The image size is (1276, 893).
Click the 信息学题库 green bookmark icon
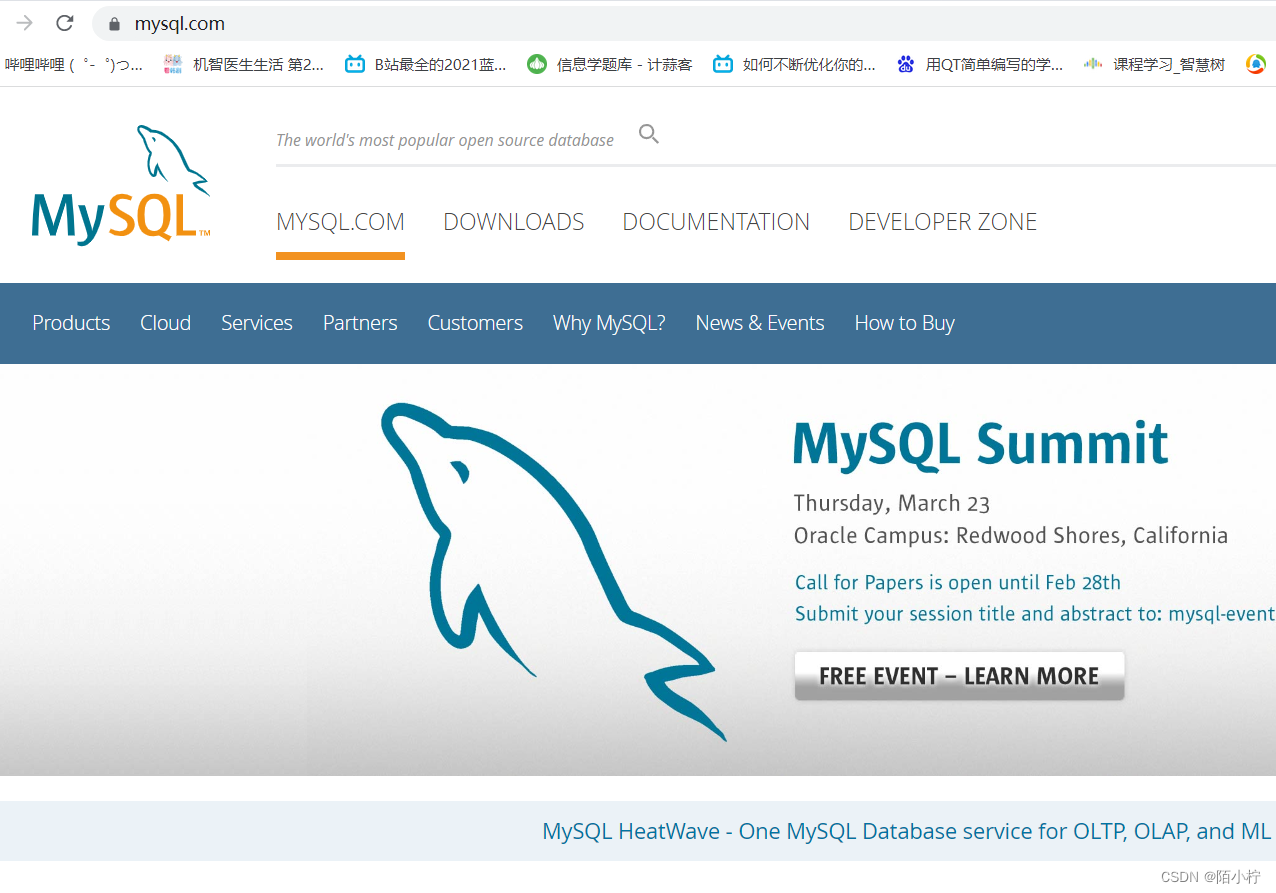tap(537, 64)
